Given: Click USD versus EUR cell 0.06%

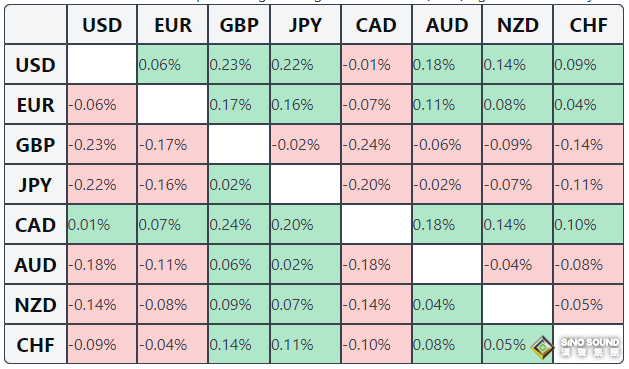Looking at the screenshot, I should pos(172,65).
